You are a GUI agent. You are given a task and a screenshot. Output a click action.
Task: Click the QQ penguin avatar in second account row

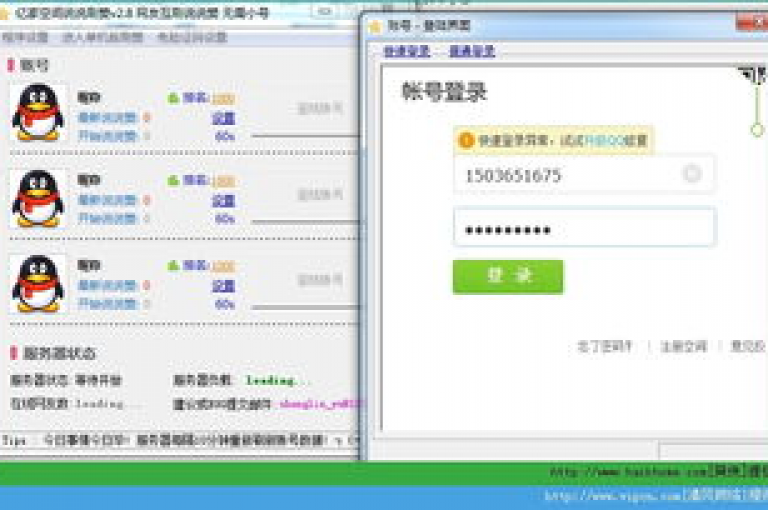tap(38, 198)
